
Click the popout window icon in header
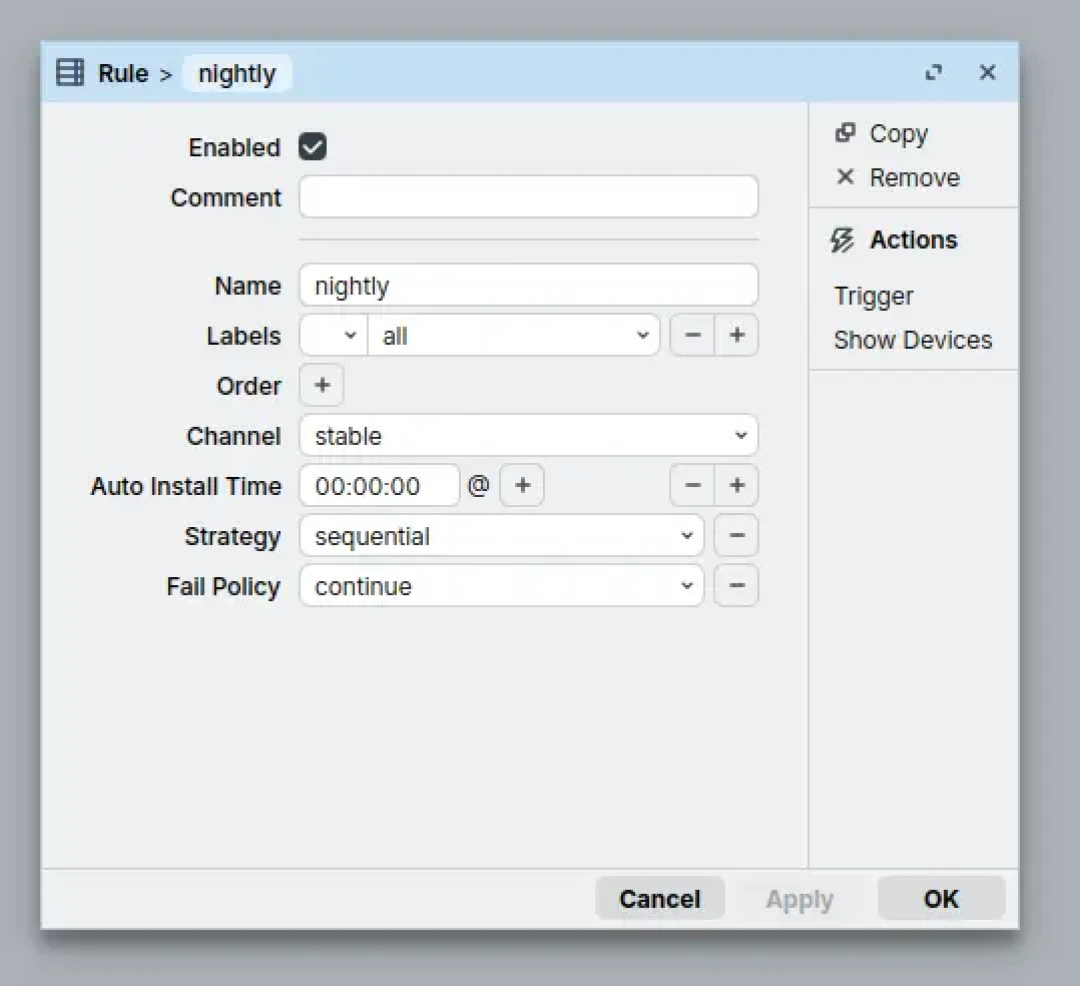933,72
